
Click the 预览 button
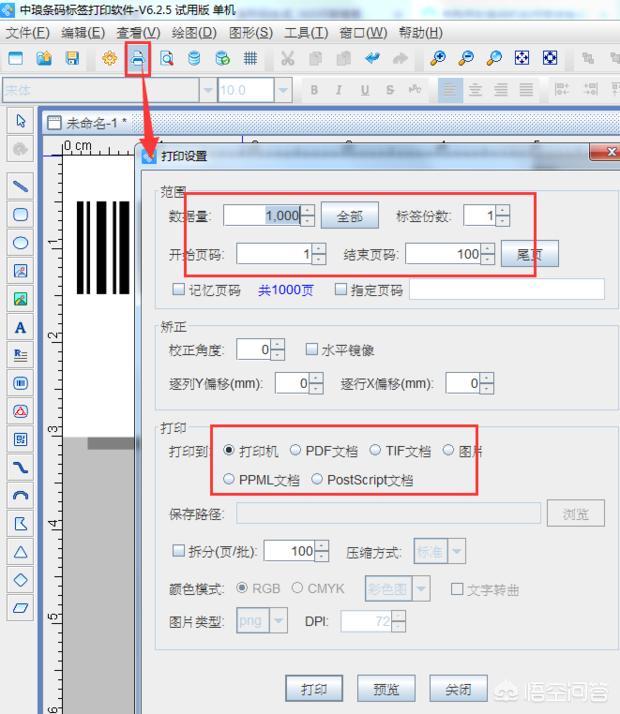(x=386, y=689)
